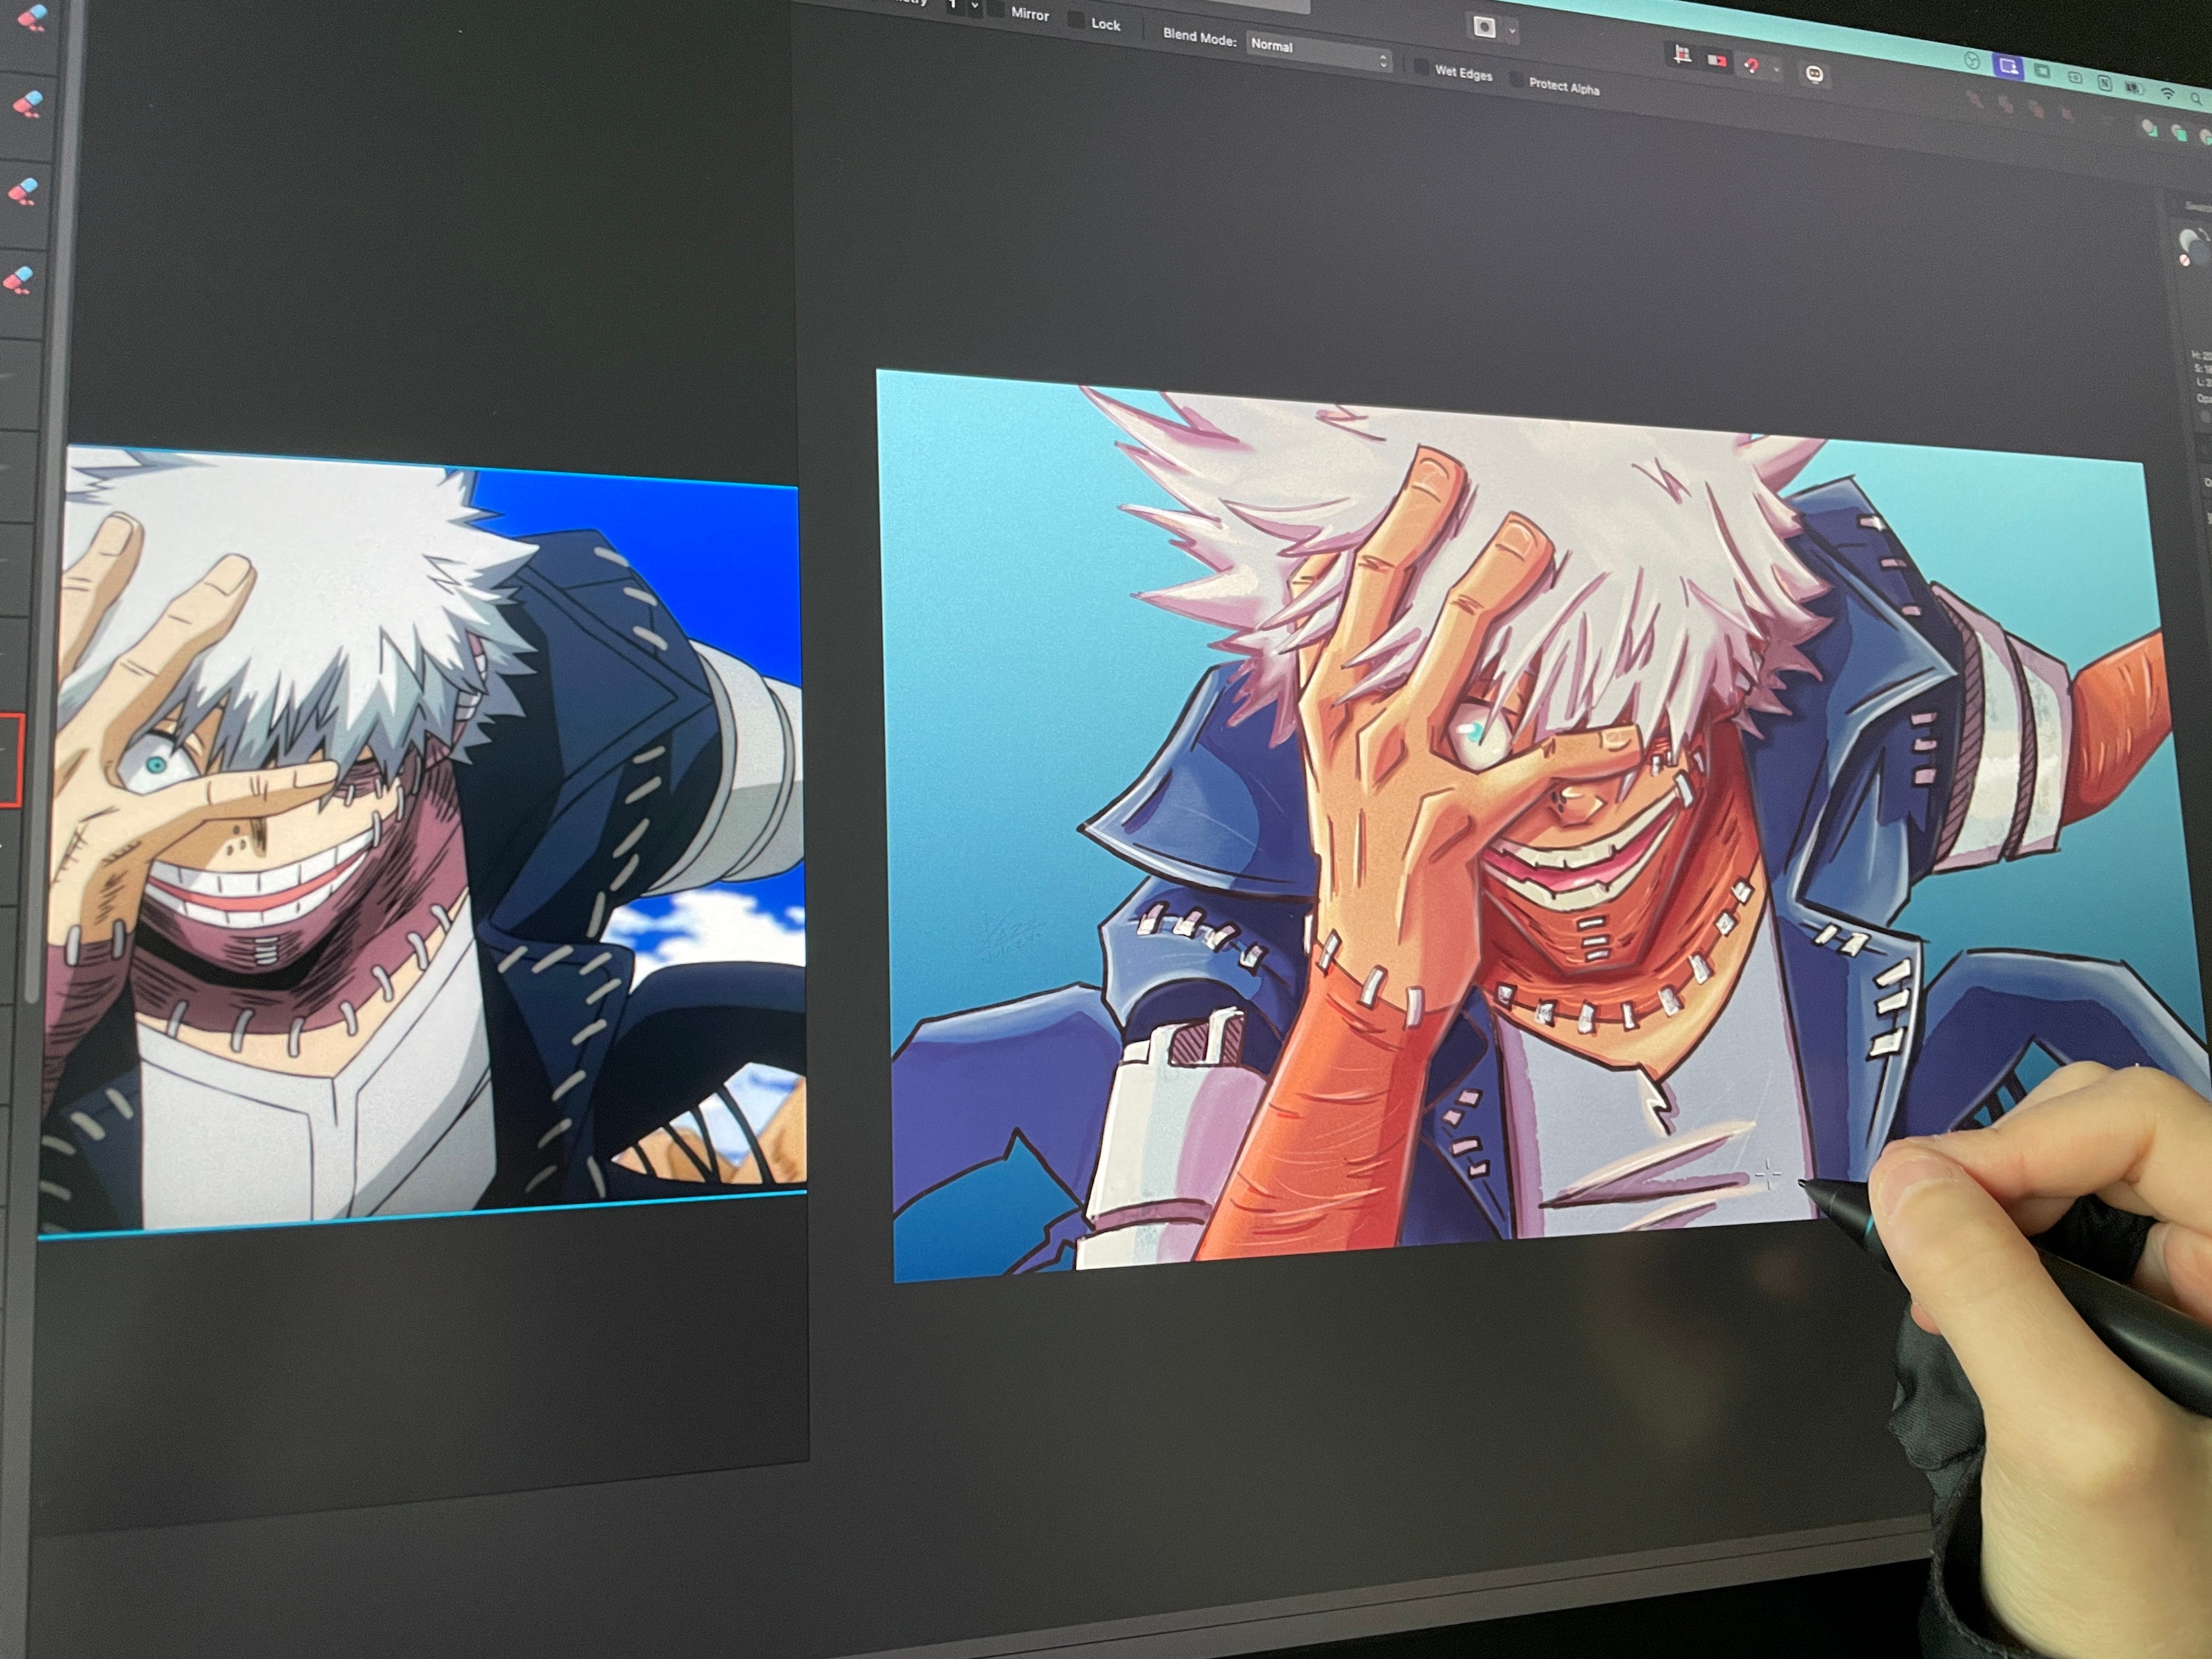
Task: Toggle Force Pixel Alignment icon
Action: (1683, 55)
